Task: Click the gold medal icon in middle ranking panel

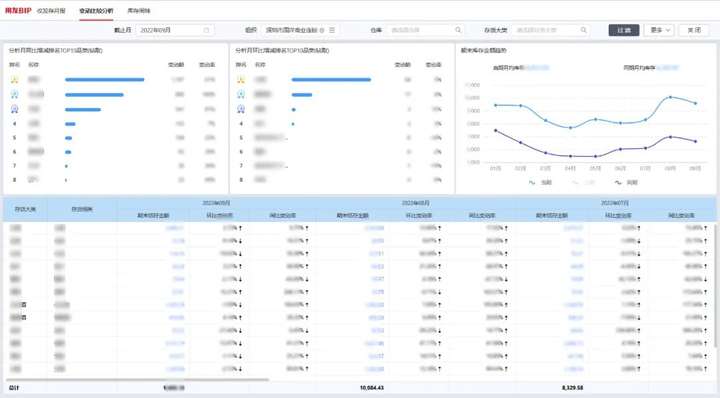Action: pos(241,80)
